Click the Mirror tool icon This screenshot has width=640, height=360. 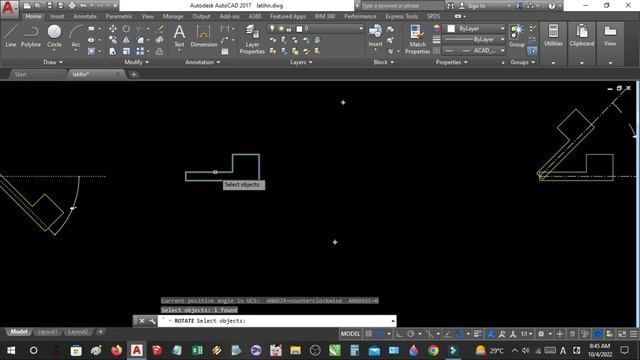(x=126, y=40)
